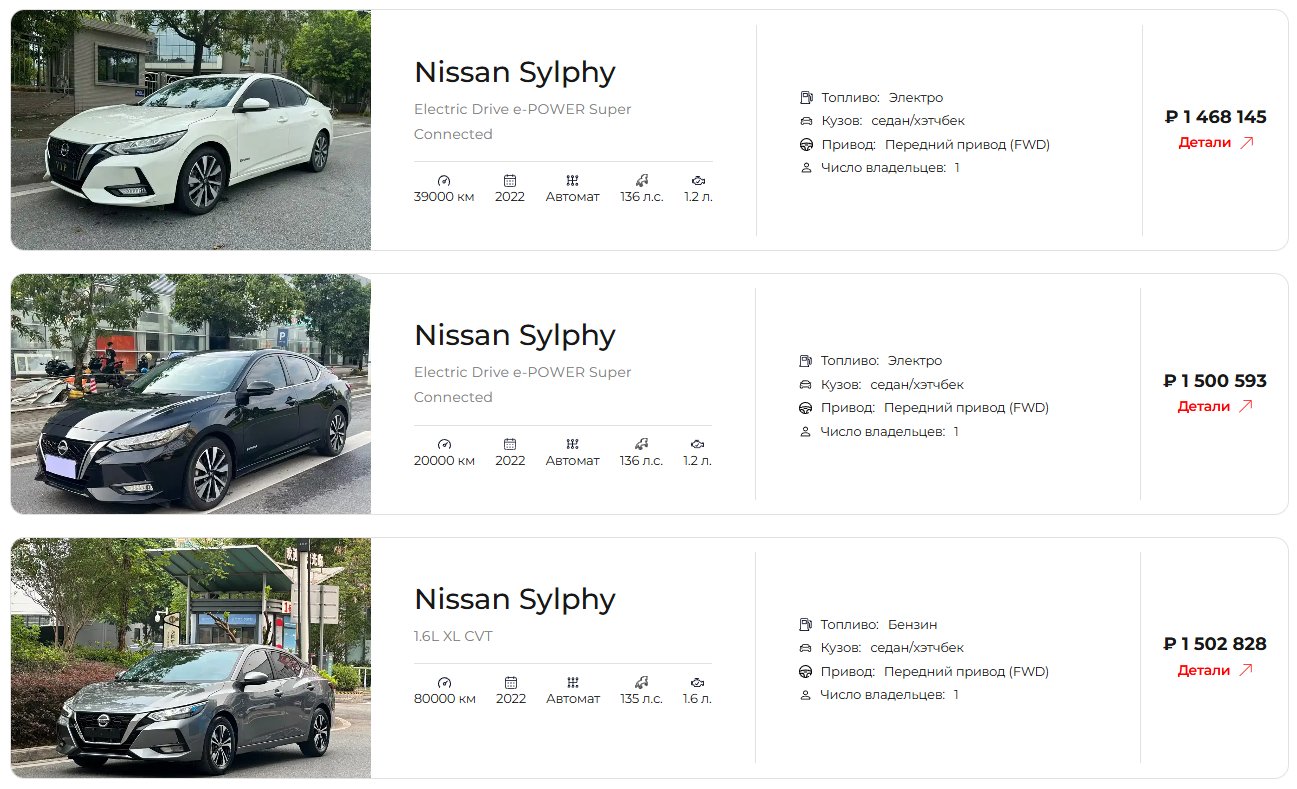This screenshot has width=1297, height=789.
Task: Click the odometer icon above 20000 км
Action: point(444,444)
